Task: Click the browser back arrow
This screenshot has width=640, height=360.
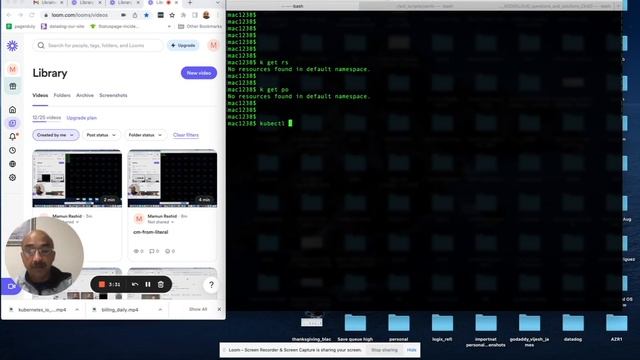Action: pyautogui.click(x=9, y=15)
